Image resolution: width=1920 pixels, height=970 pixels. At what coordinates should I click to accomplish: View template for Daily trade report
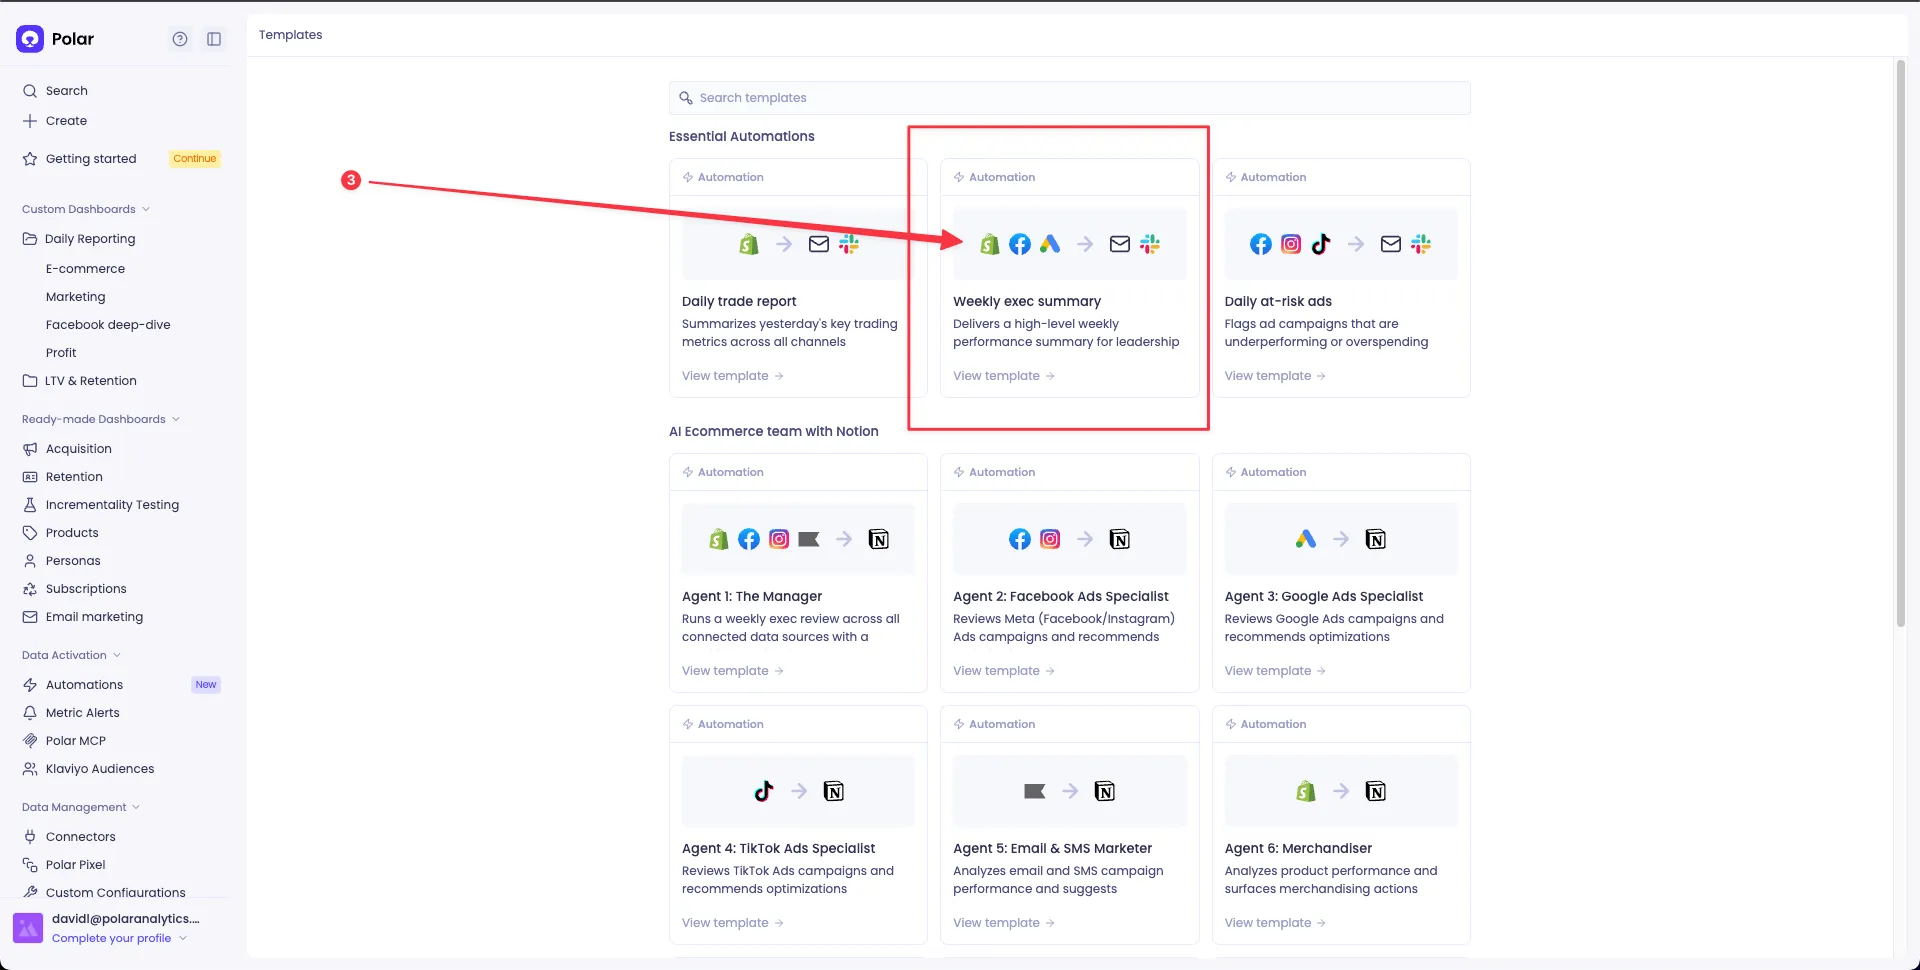pyautogui.click(x=733, y=376)
